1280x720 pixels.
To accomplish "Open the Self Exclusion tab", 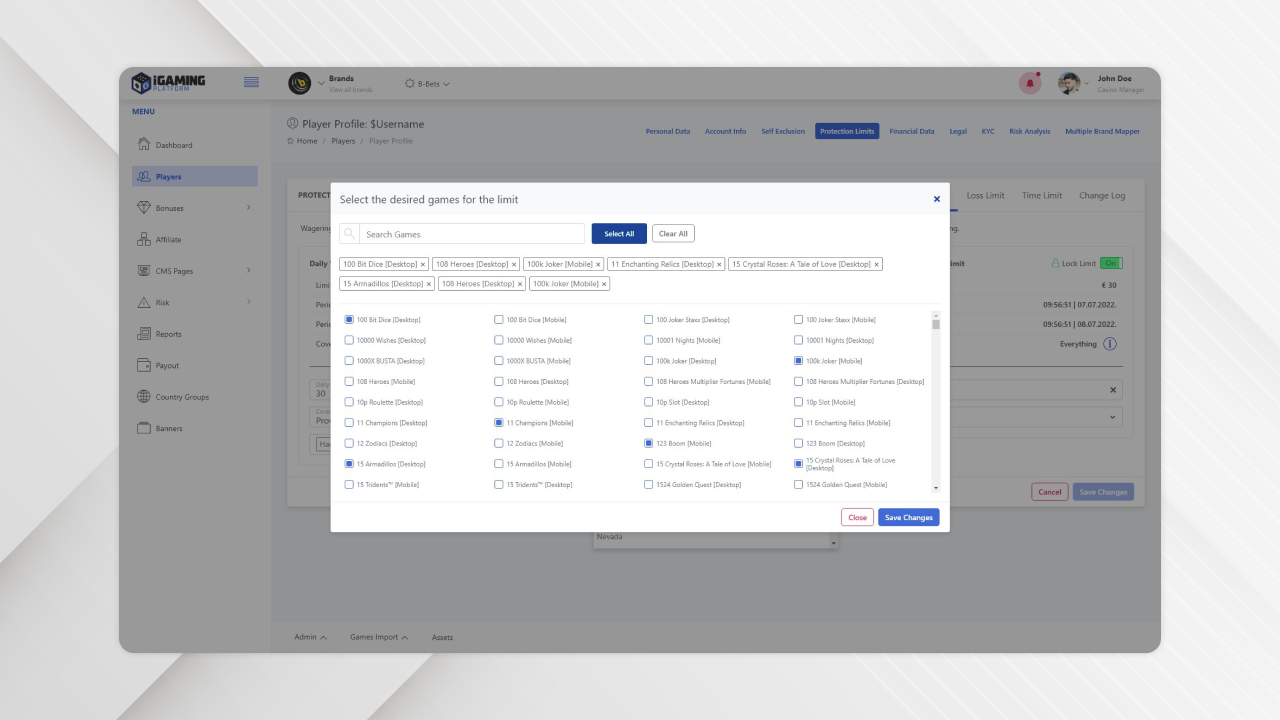I will pyautogui.click(x=783, y=131).
